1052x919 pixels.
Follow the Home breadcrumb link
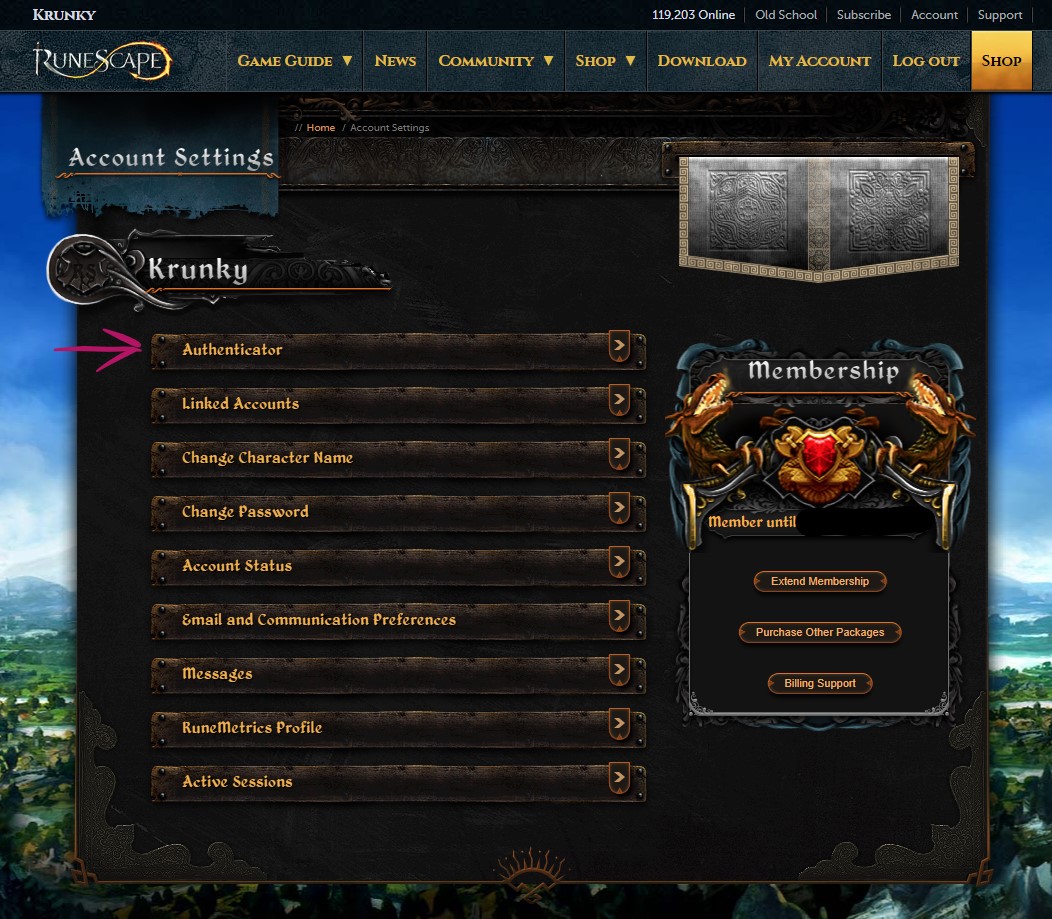tap(321, 127)
